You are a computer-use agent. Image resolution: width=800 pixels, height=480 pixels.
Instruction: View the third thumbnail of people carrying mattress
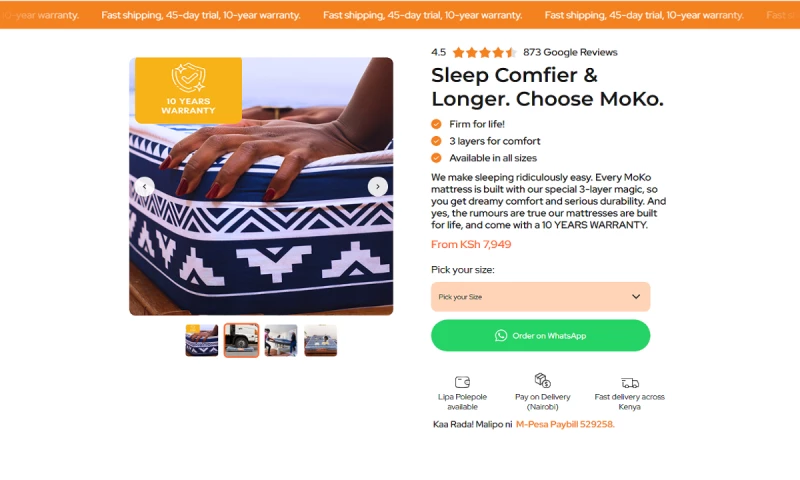pos(281,340)
